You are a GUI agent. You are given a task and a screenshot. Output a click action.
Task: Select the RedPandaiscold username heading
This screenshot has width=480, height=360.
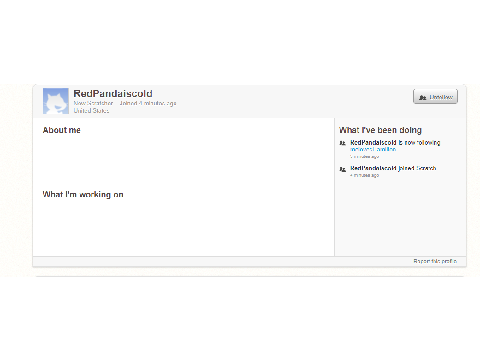coord(113,94)
